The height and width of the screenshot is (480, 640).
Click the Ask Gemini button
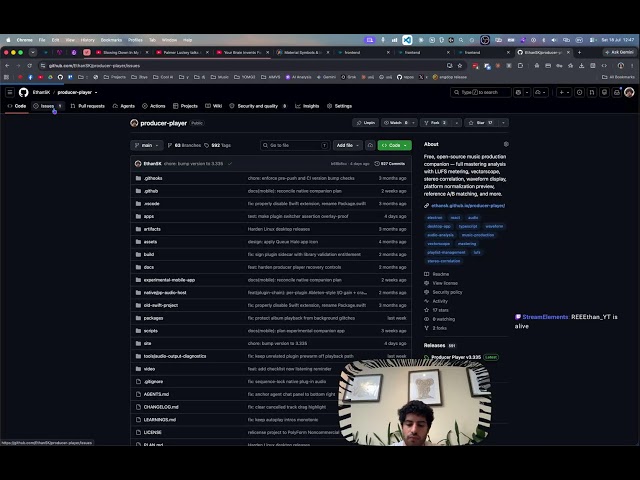pyautogui.click(x=619, y=52)
